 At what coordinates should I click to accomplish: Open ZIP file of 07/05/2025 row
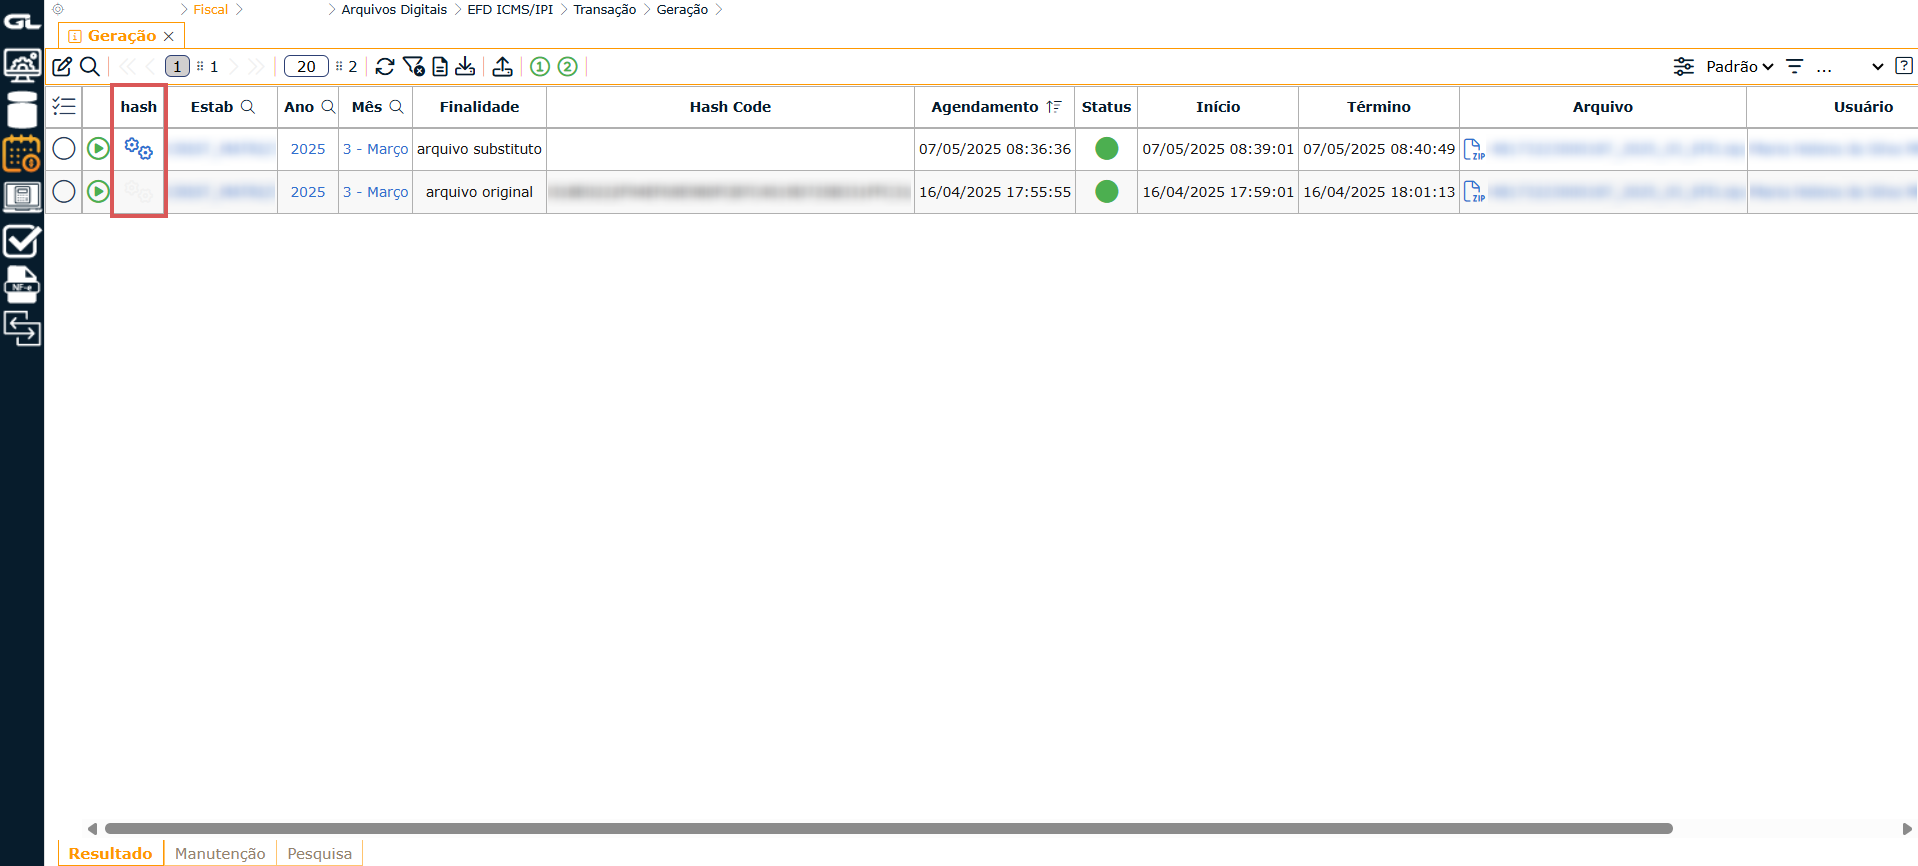pyautogui.click(x=1474, y=149)
